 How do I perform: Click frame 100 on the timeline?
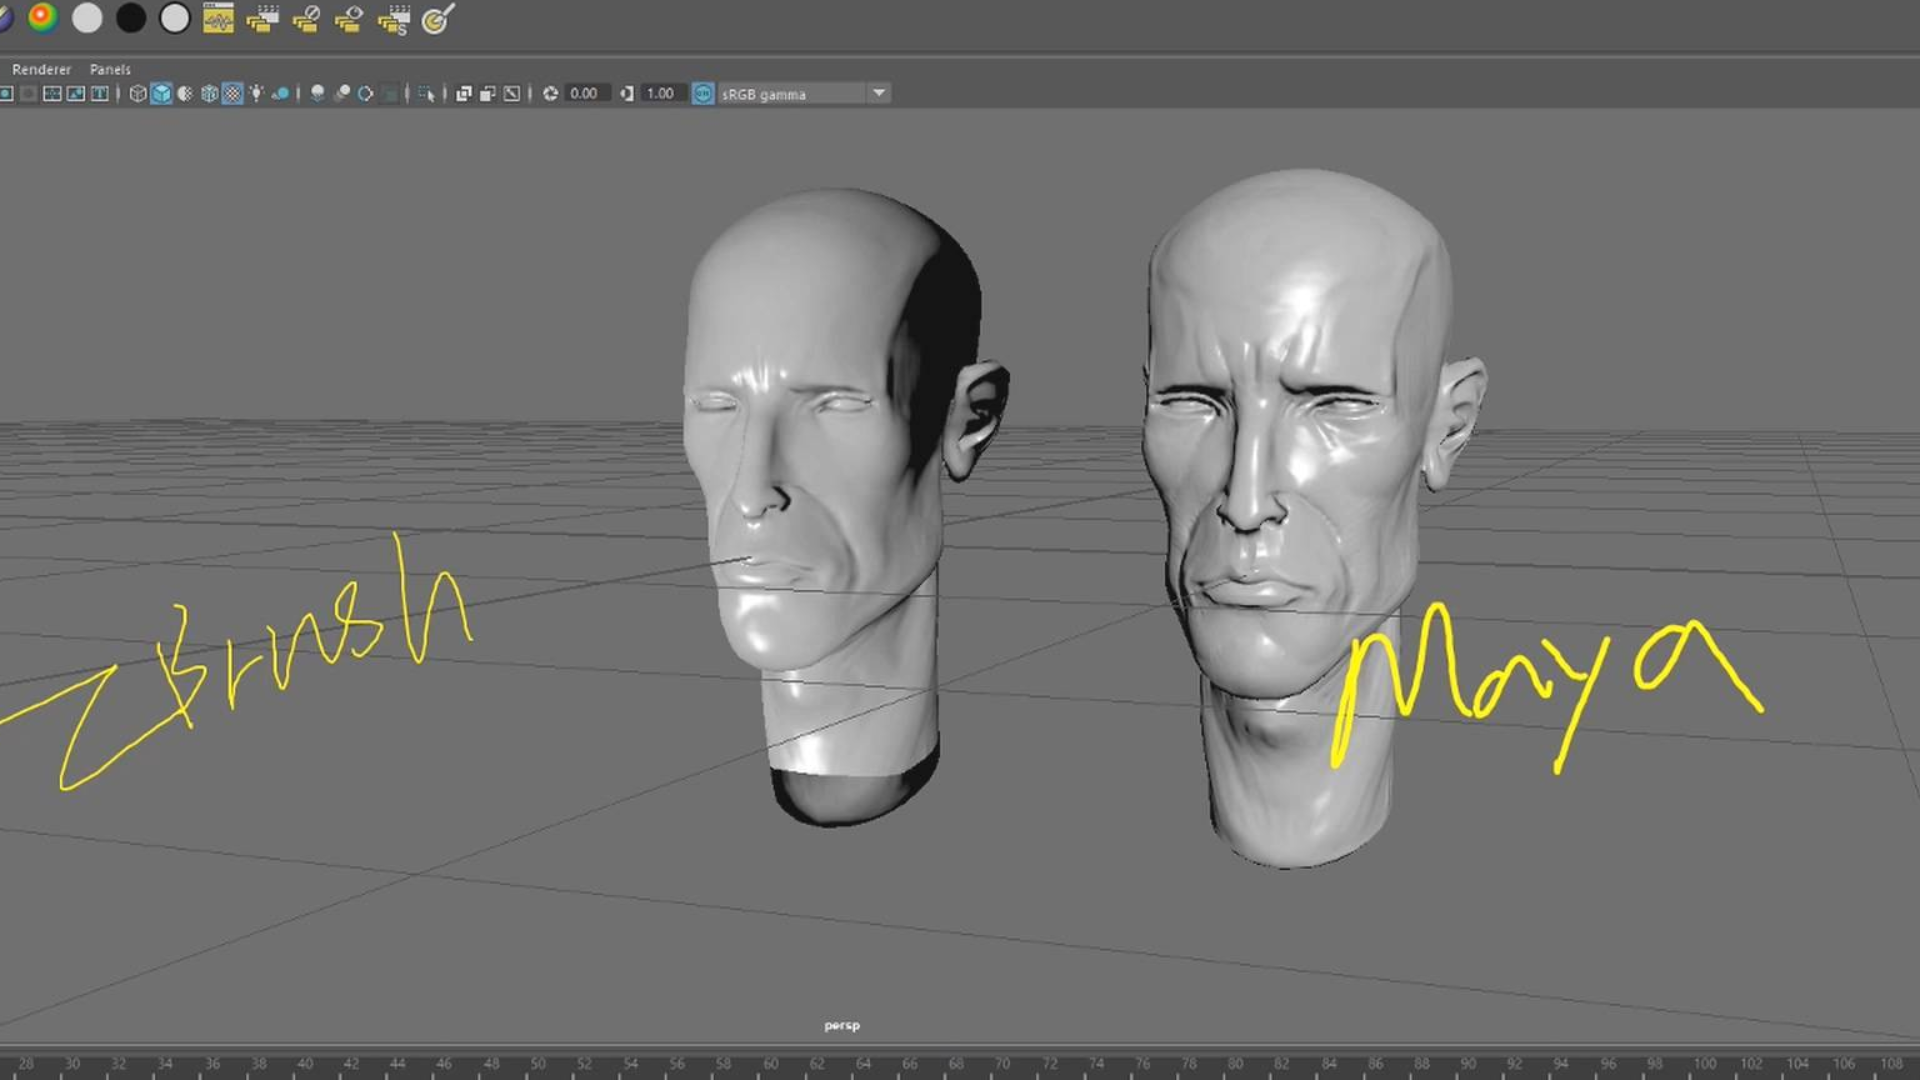pyautogui.click(x=1704, y=1063)
